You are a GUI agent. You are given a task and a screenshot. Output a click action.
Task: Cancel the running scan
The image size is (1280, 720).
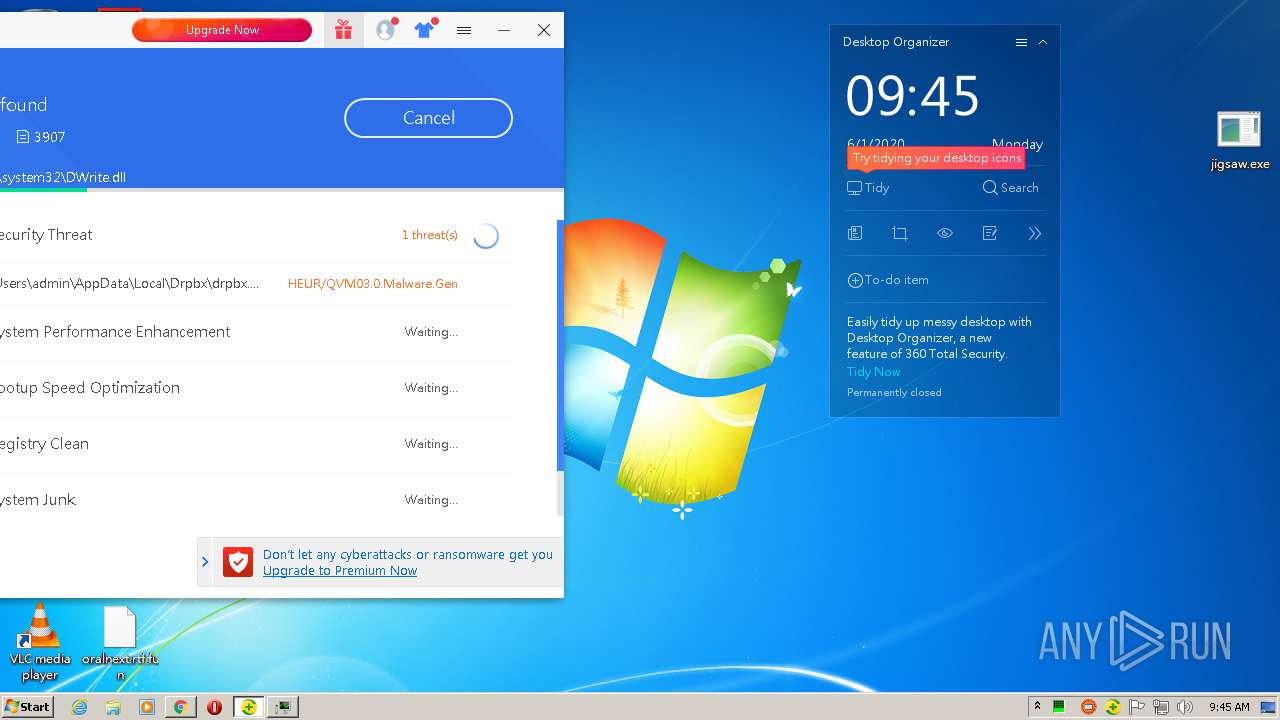click(x=428, y=118)
